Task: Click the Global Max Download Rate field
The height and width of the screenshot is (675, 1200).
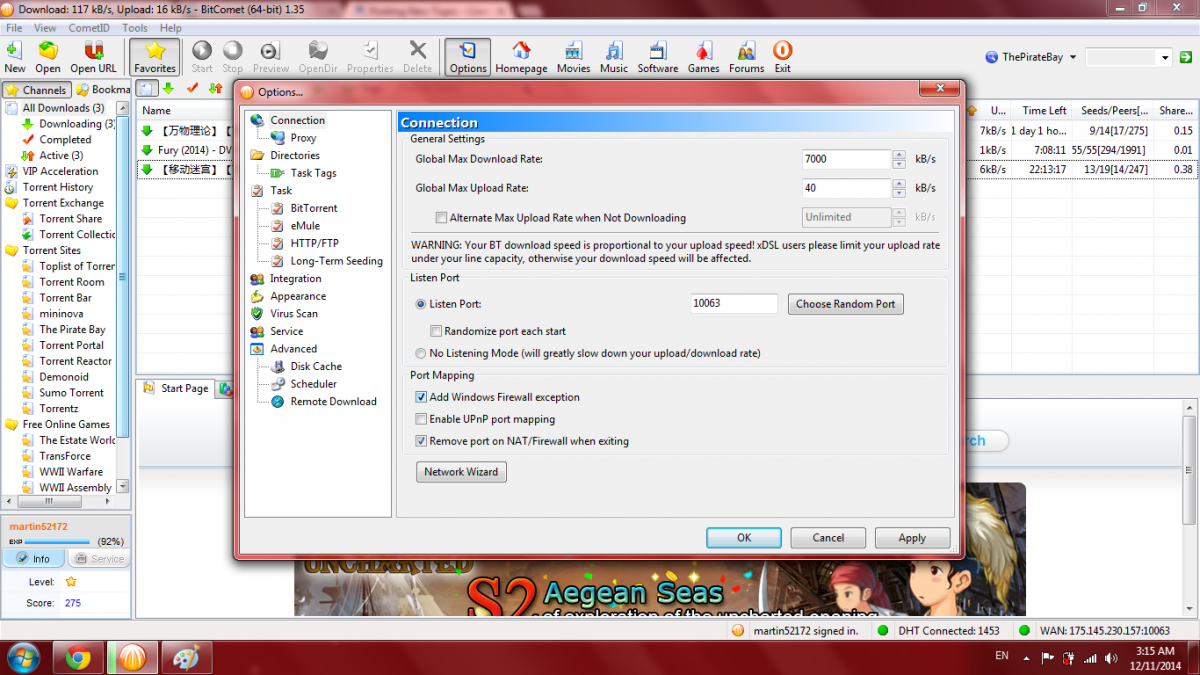Action: [x=846, y=159]
